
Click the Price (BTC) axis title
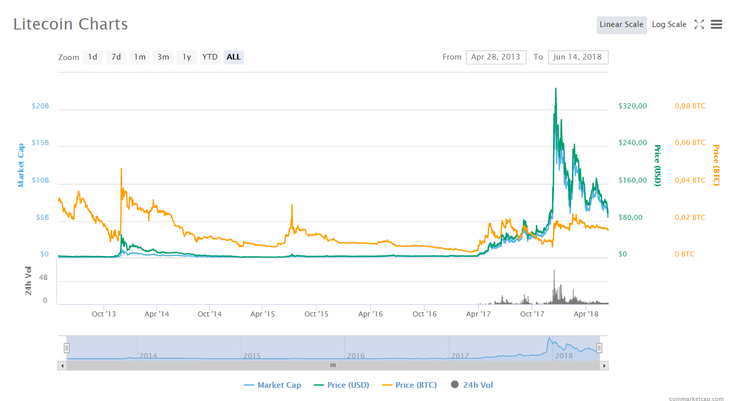click(716, 165)
